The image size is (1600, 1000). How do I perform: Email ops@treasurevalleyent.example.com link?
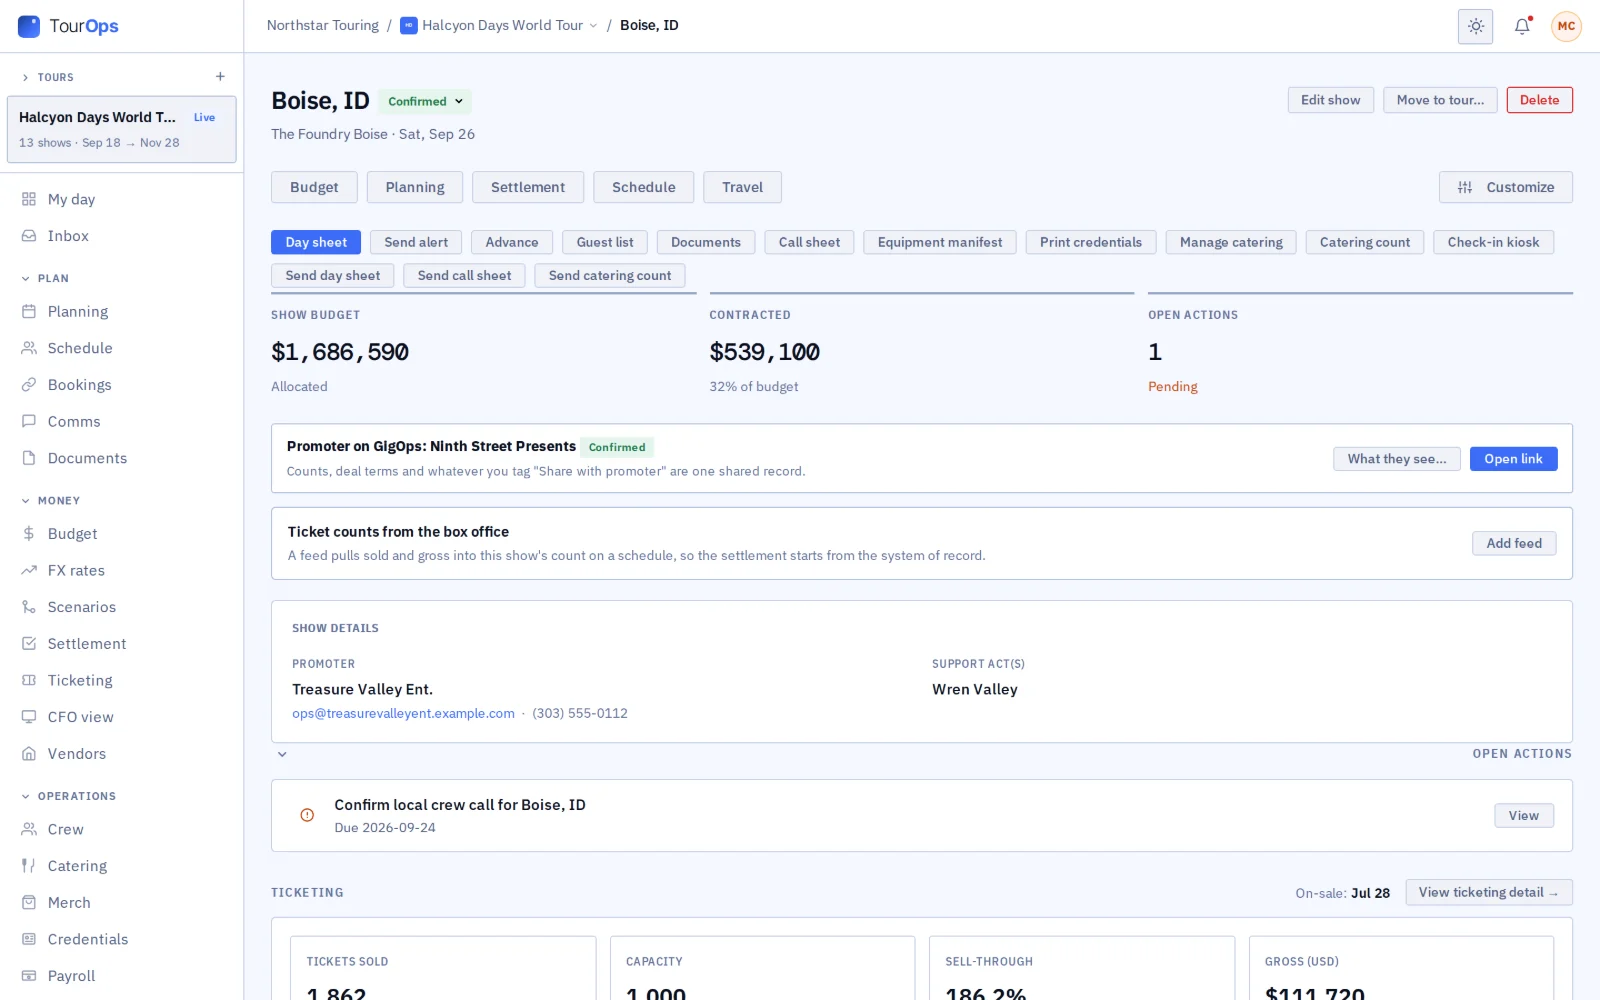pyautogui.click(x=403, y=713)
